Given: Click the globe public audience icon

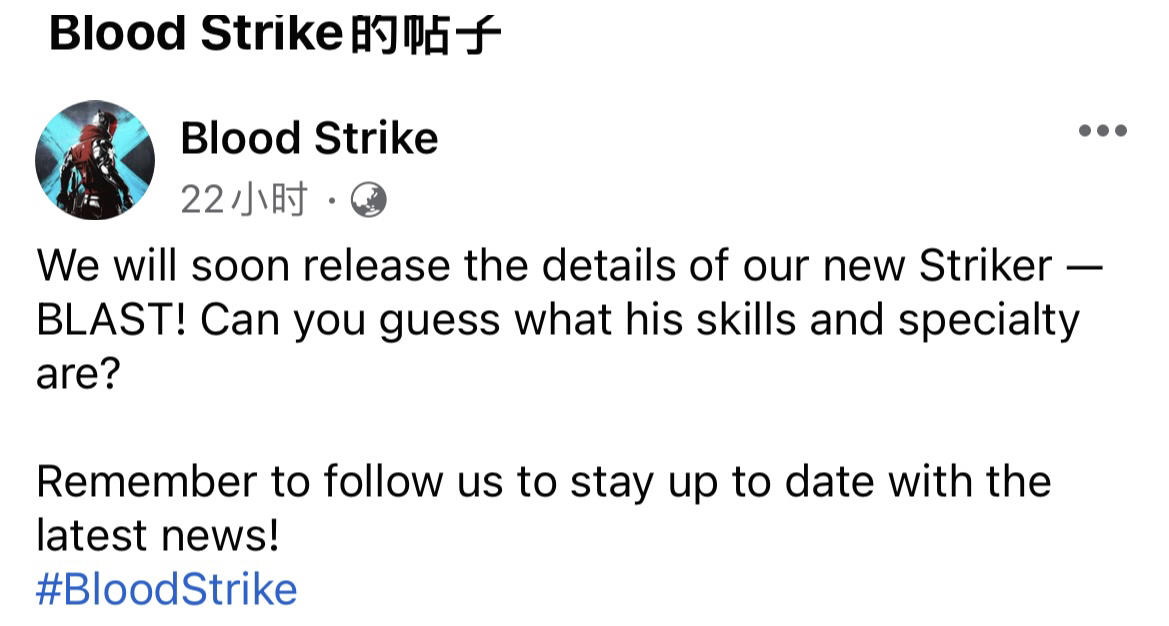Looking at the screenshot, I should coord(368,200).
